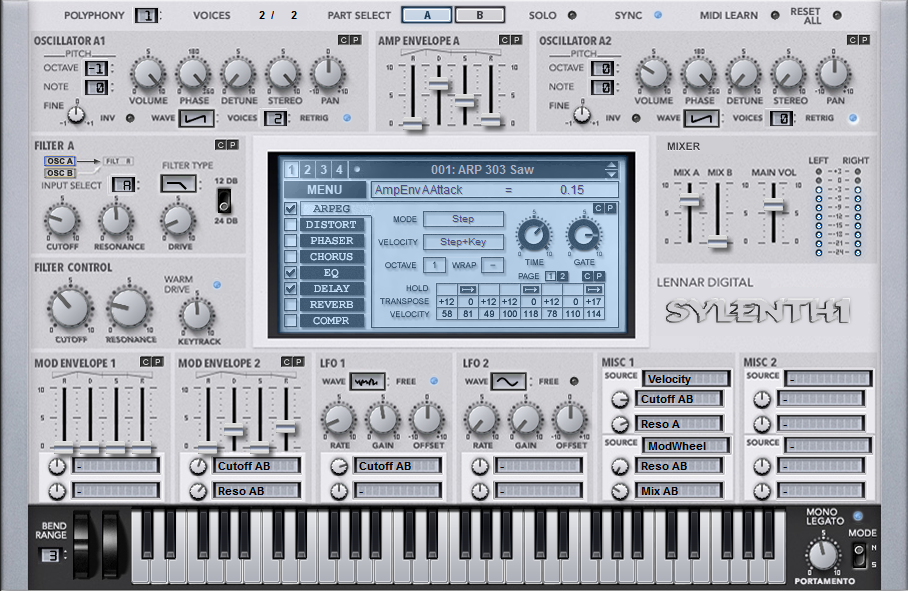This screenshot has height=591, width=908.
Task: Toggle Warm Drive LED
Action: click(217, 285)
